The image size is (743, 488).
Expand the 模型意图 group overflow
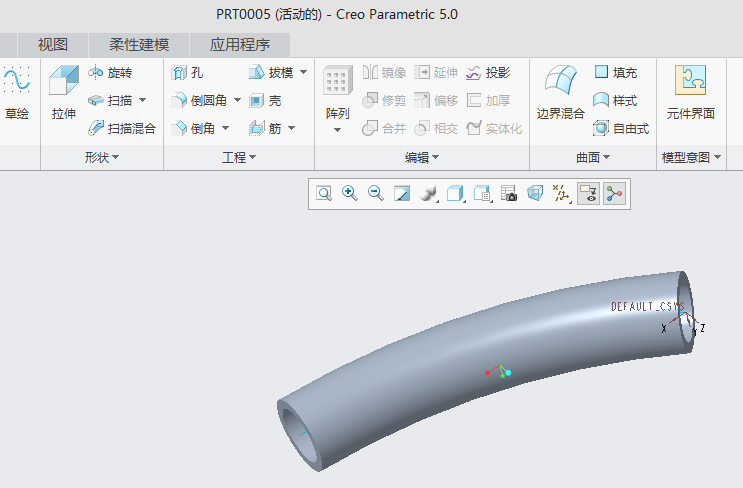point(691,157)
